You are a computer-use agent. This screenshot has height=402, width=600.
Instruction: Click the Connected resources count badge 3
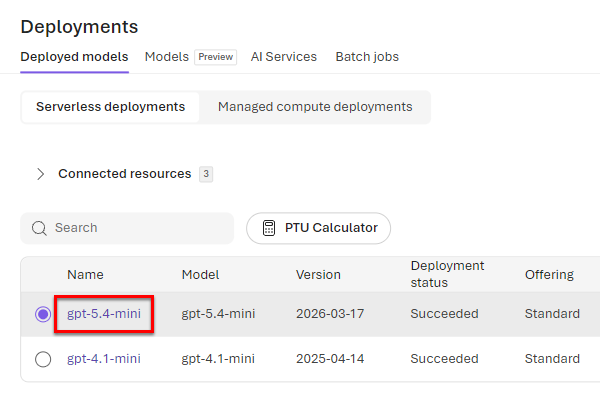(206, 174)
